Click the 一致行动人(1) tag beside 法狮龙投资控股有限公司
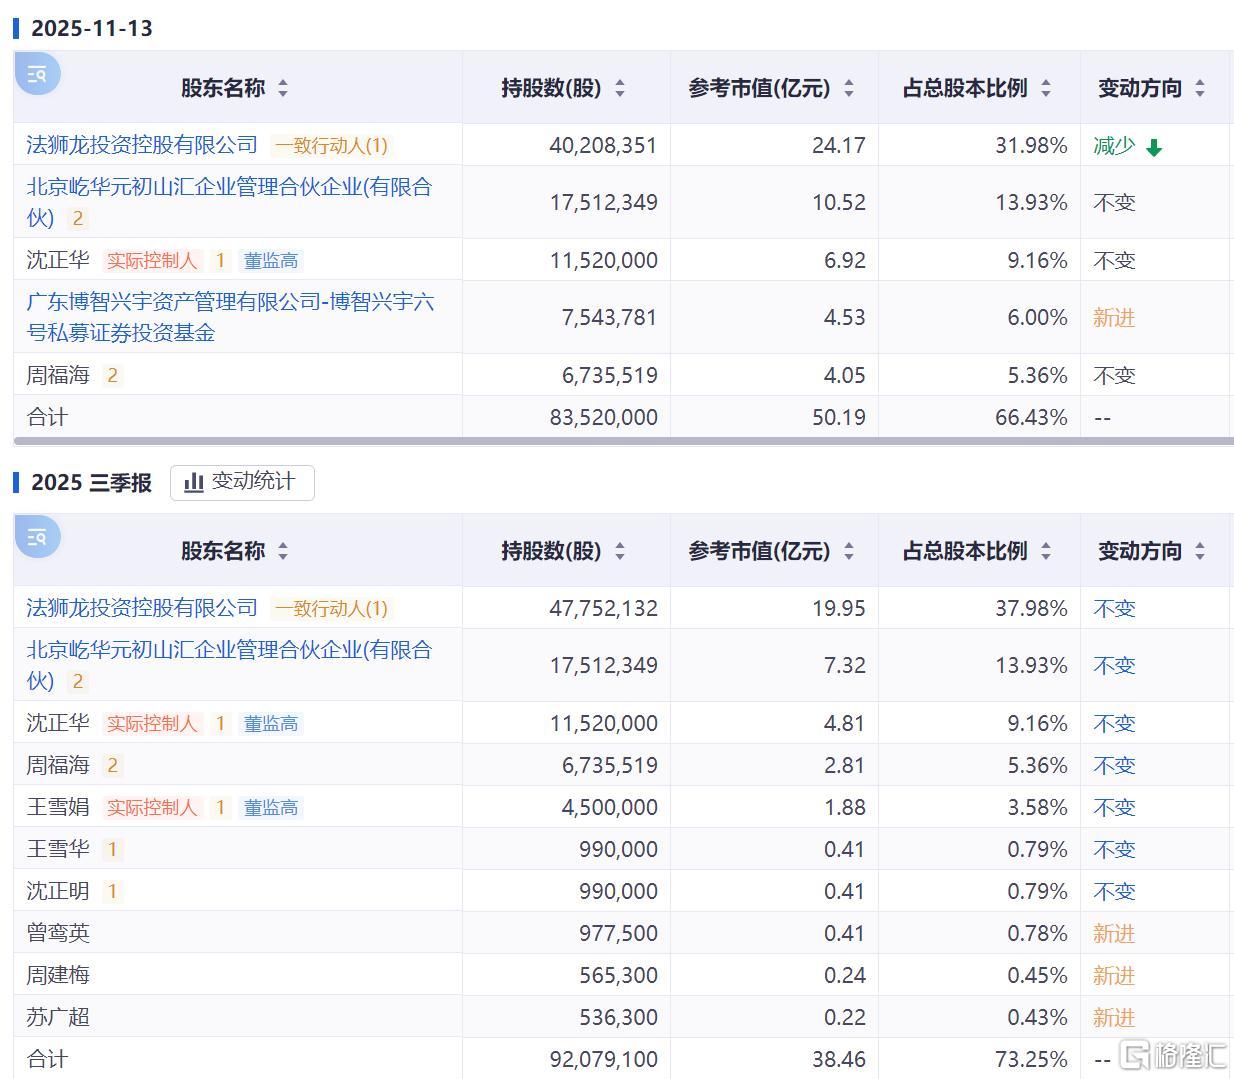 pyautogui.click(x=332, y=145)
